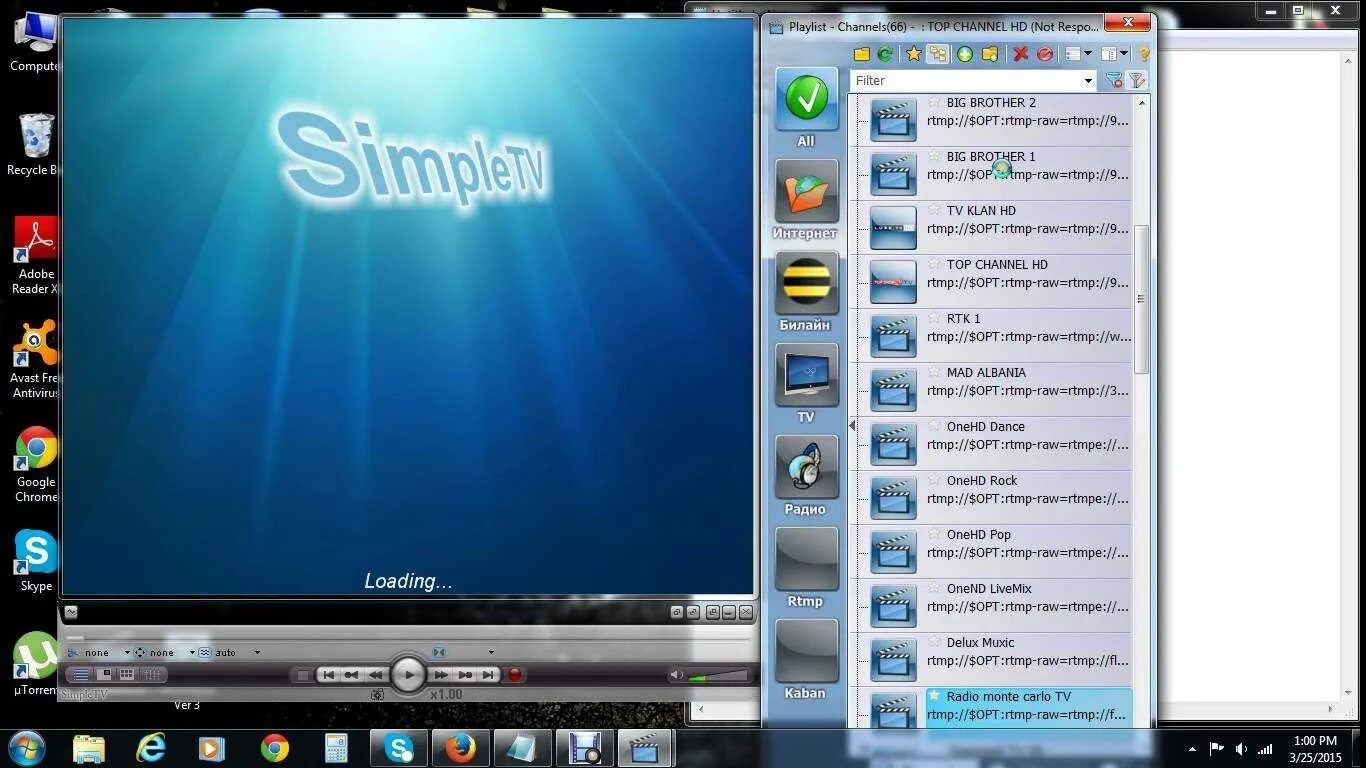Screen dimensions: 1366x768
Task: Click the fast forward button
Action: pos(440,675)
